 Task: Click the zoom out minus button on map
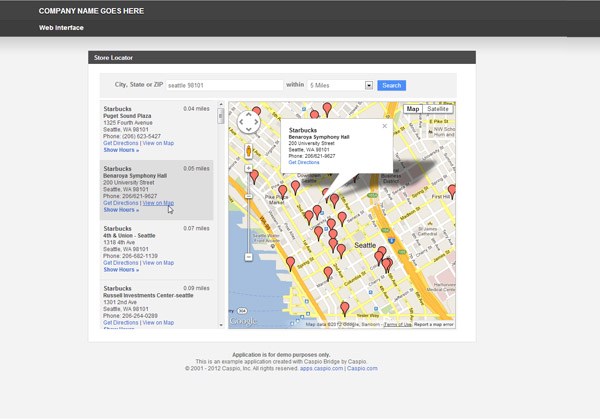[248, 257]
